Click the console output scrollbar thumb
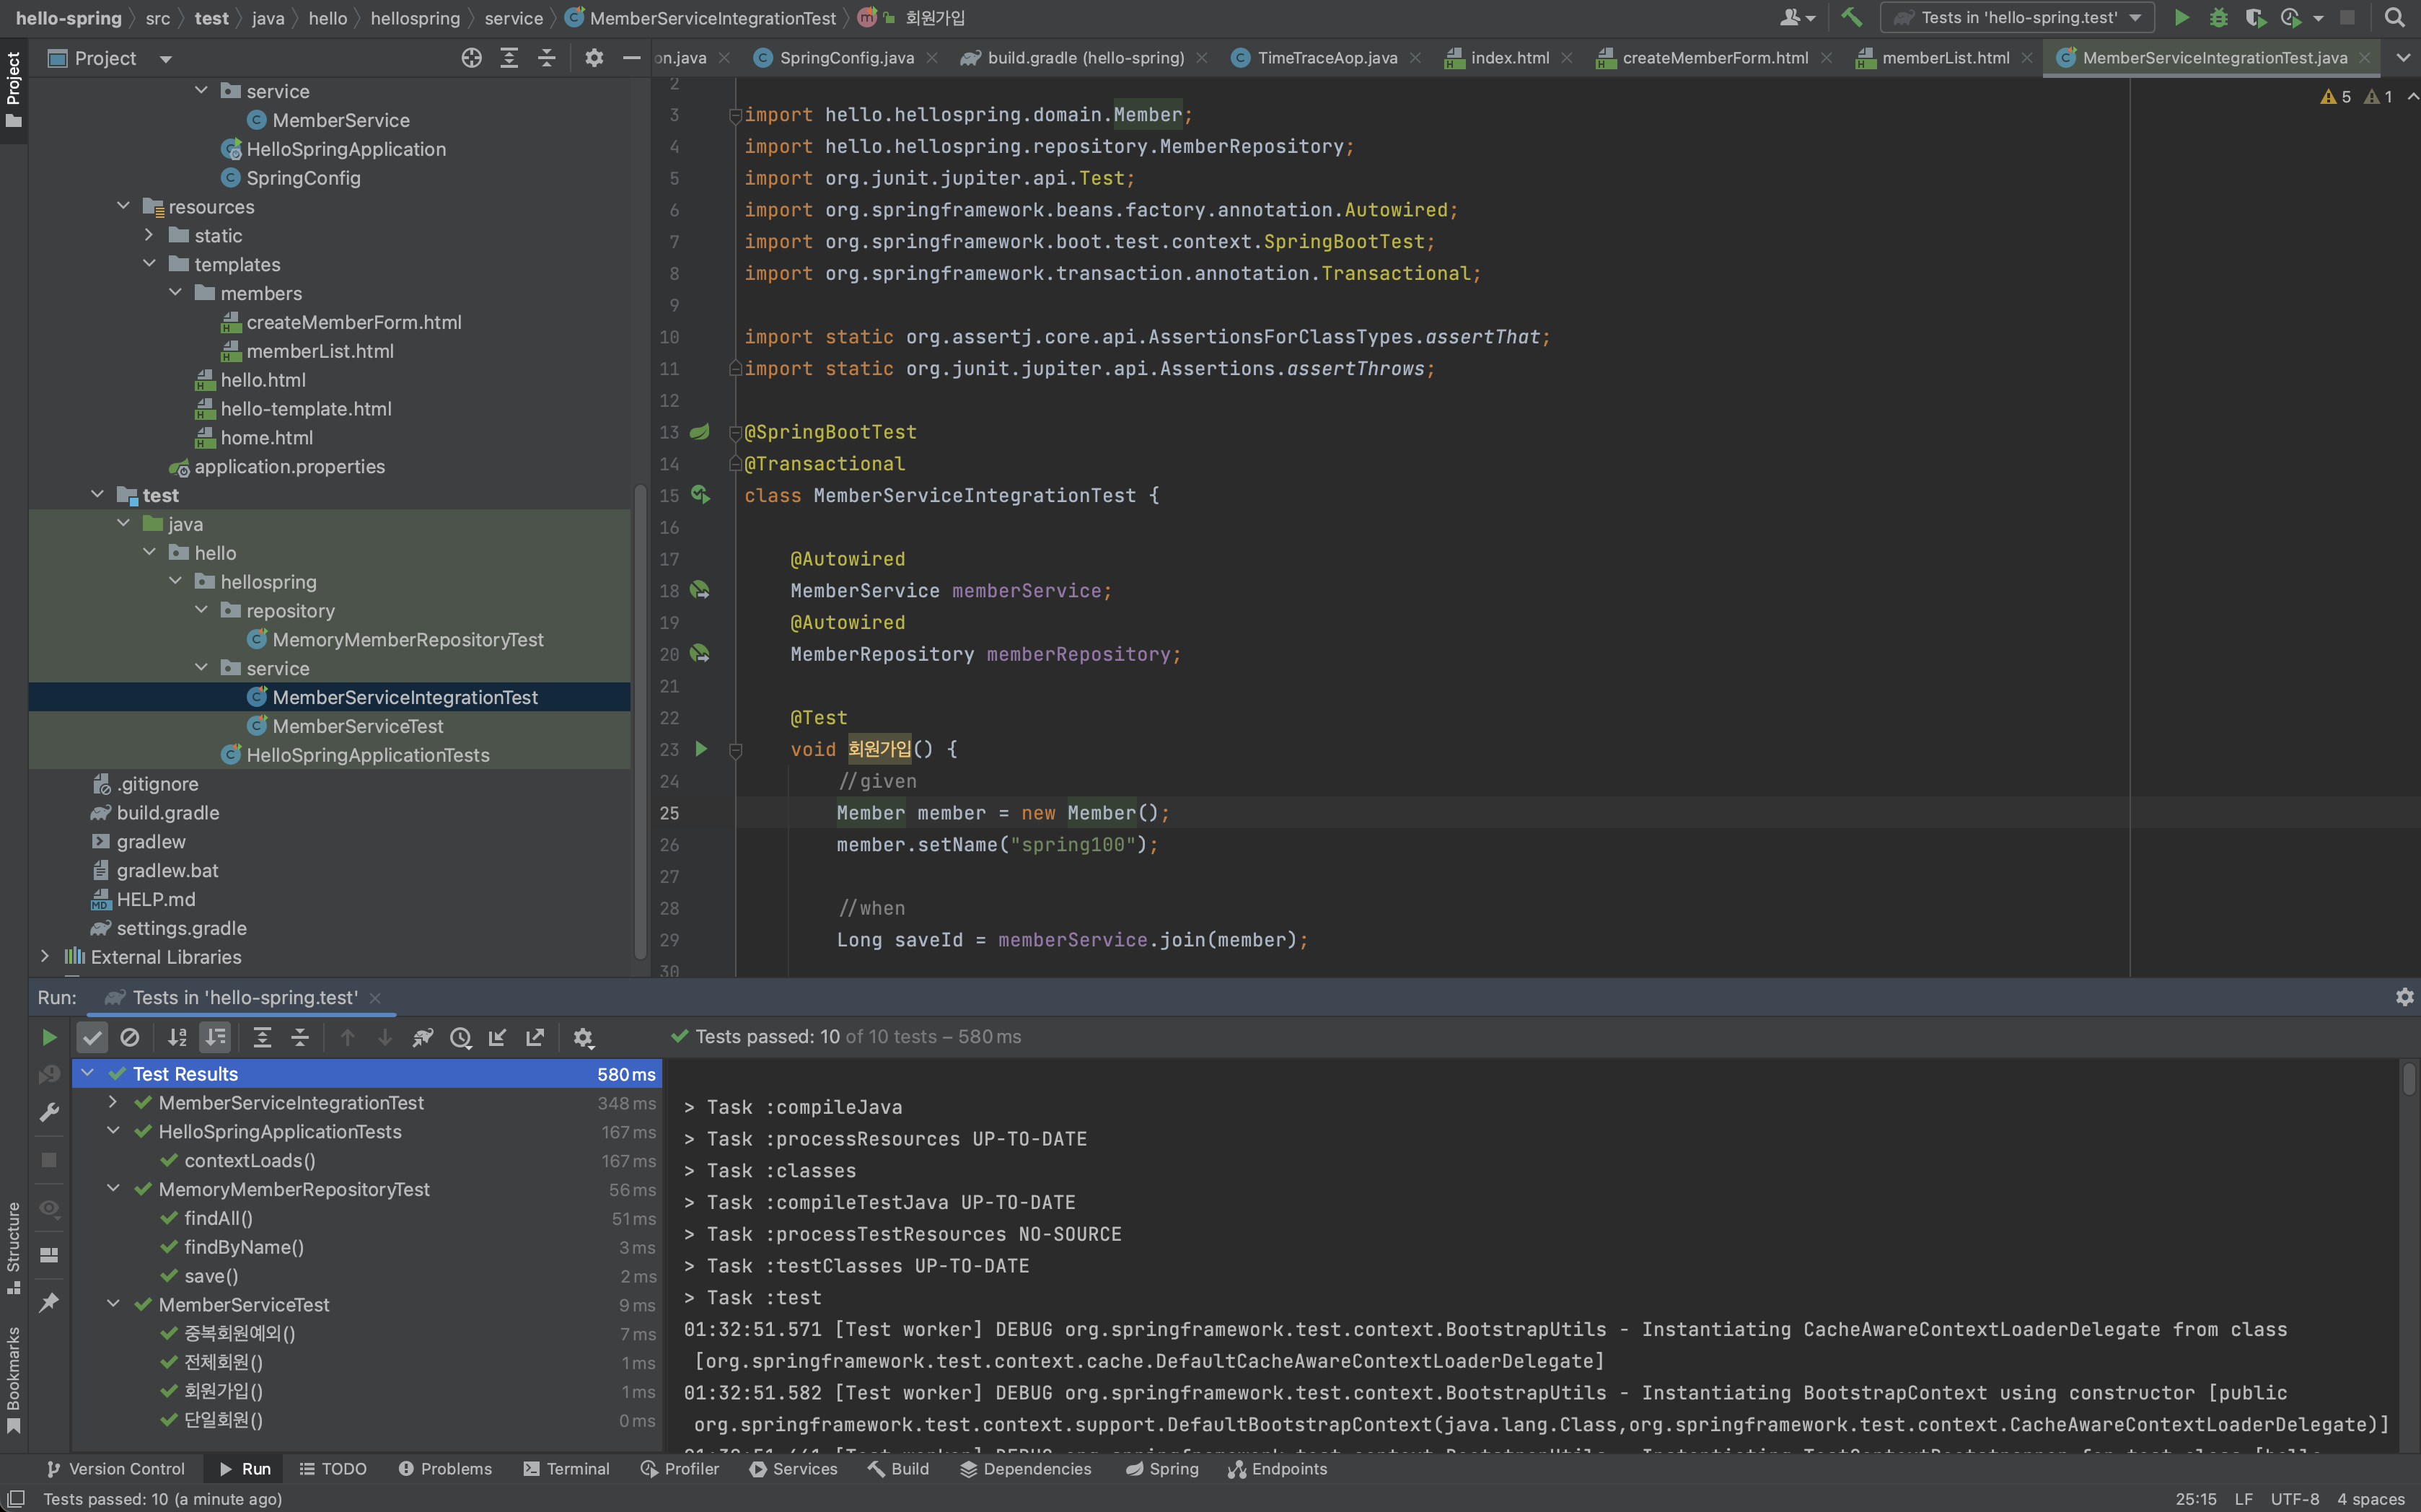This screenshot has height=1512, width=2421. (2408, 1078)
